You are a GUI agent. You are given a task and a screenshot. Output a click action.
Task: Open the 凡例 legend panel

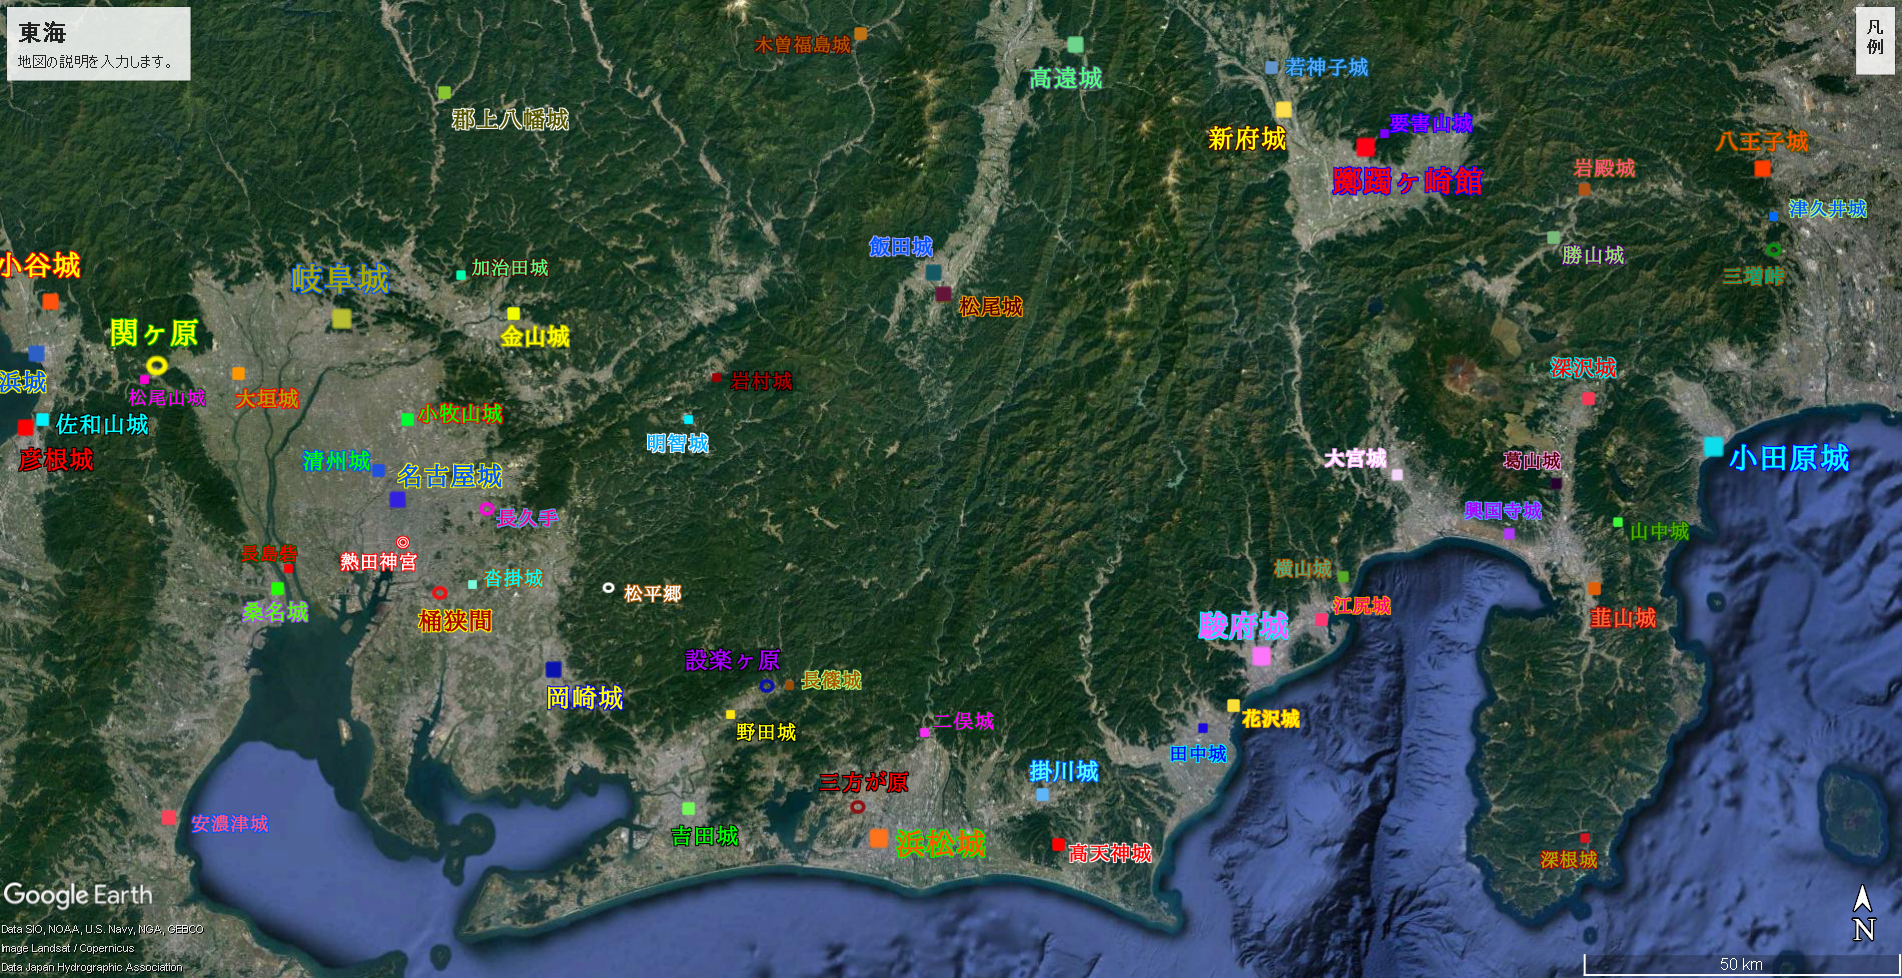tap(1874, 40)
